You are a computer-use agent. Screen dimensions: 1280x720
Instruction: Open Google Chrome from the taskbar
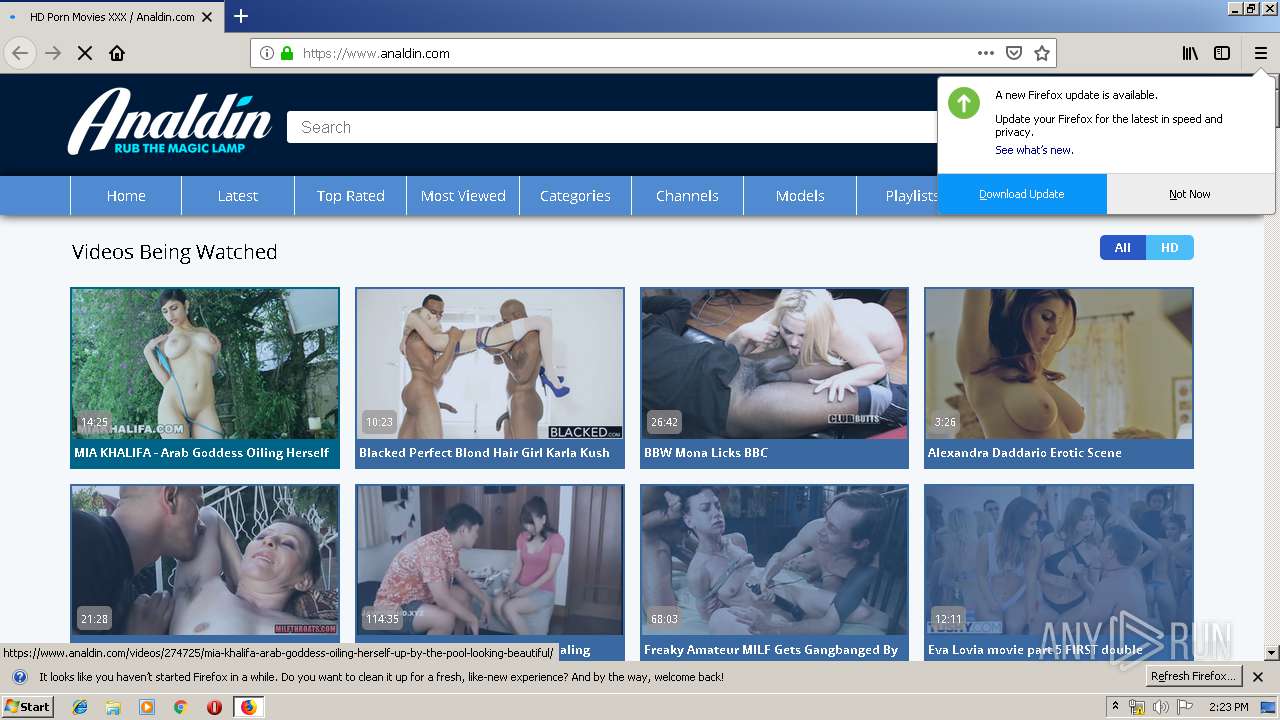[180, 707]
